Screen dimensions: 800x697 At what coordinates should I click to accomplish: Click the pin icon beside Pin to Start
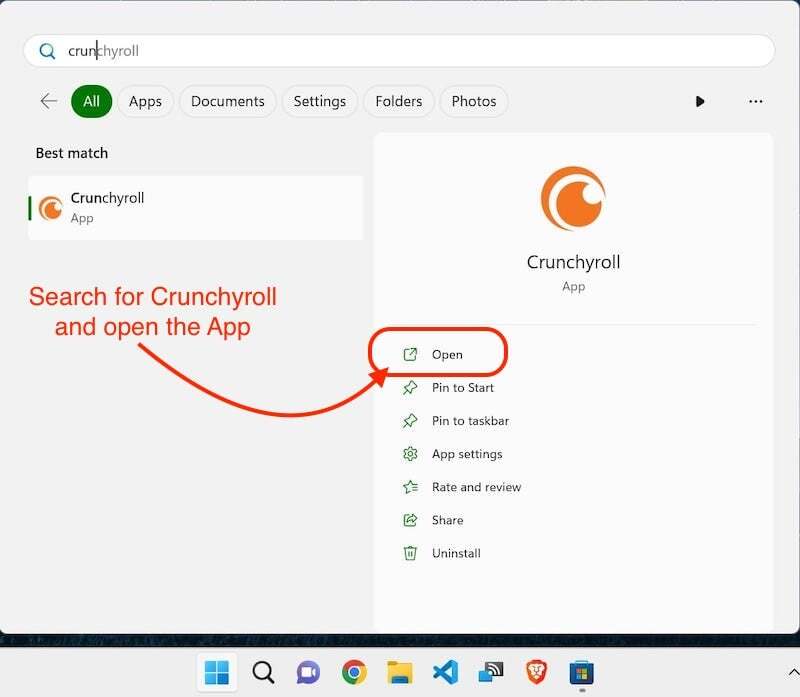[x=410, y=388]
